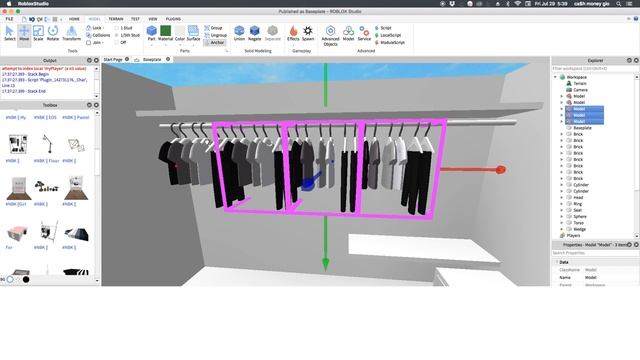Click the Separate solid modeling tool
Image resolution: width=640 pixels, height=360 pixels.
click(x=273, y=33)
